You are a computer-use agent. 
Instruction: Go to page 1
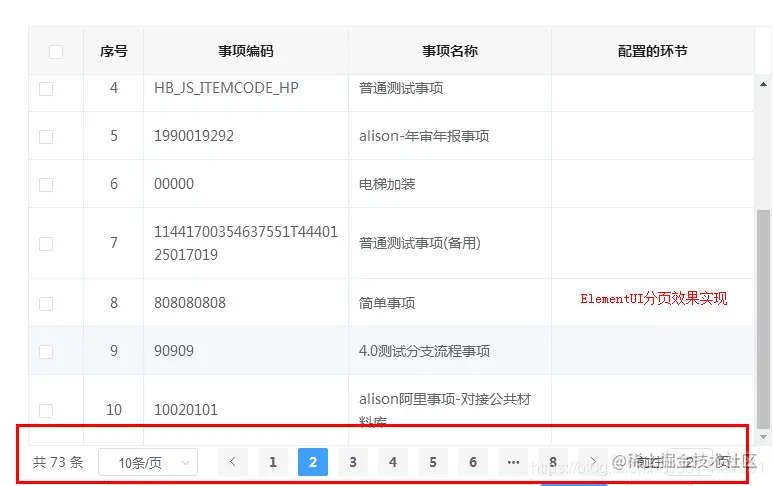[x=273, y=462]
